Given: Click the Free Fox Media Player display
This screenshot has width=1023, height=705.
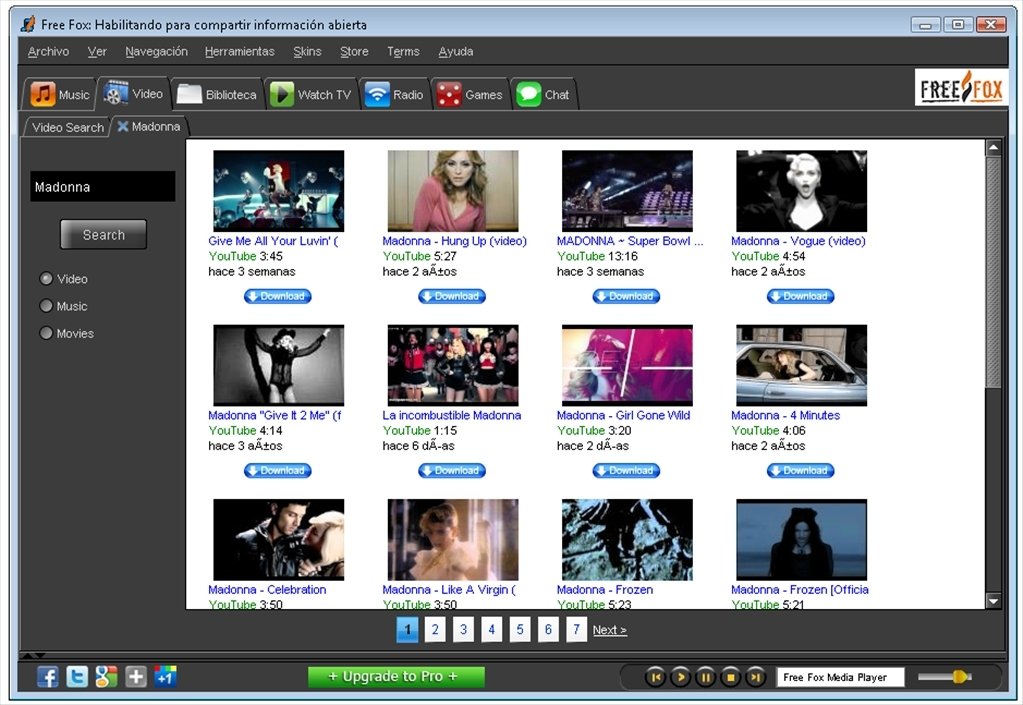Looking at the screenshot, I should (840, 677).
